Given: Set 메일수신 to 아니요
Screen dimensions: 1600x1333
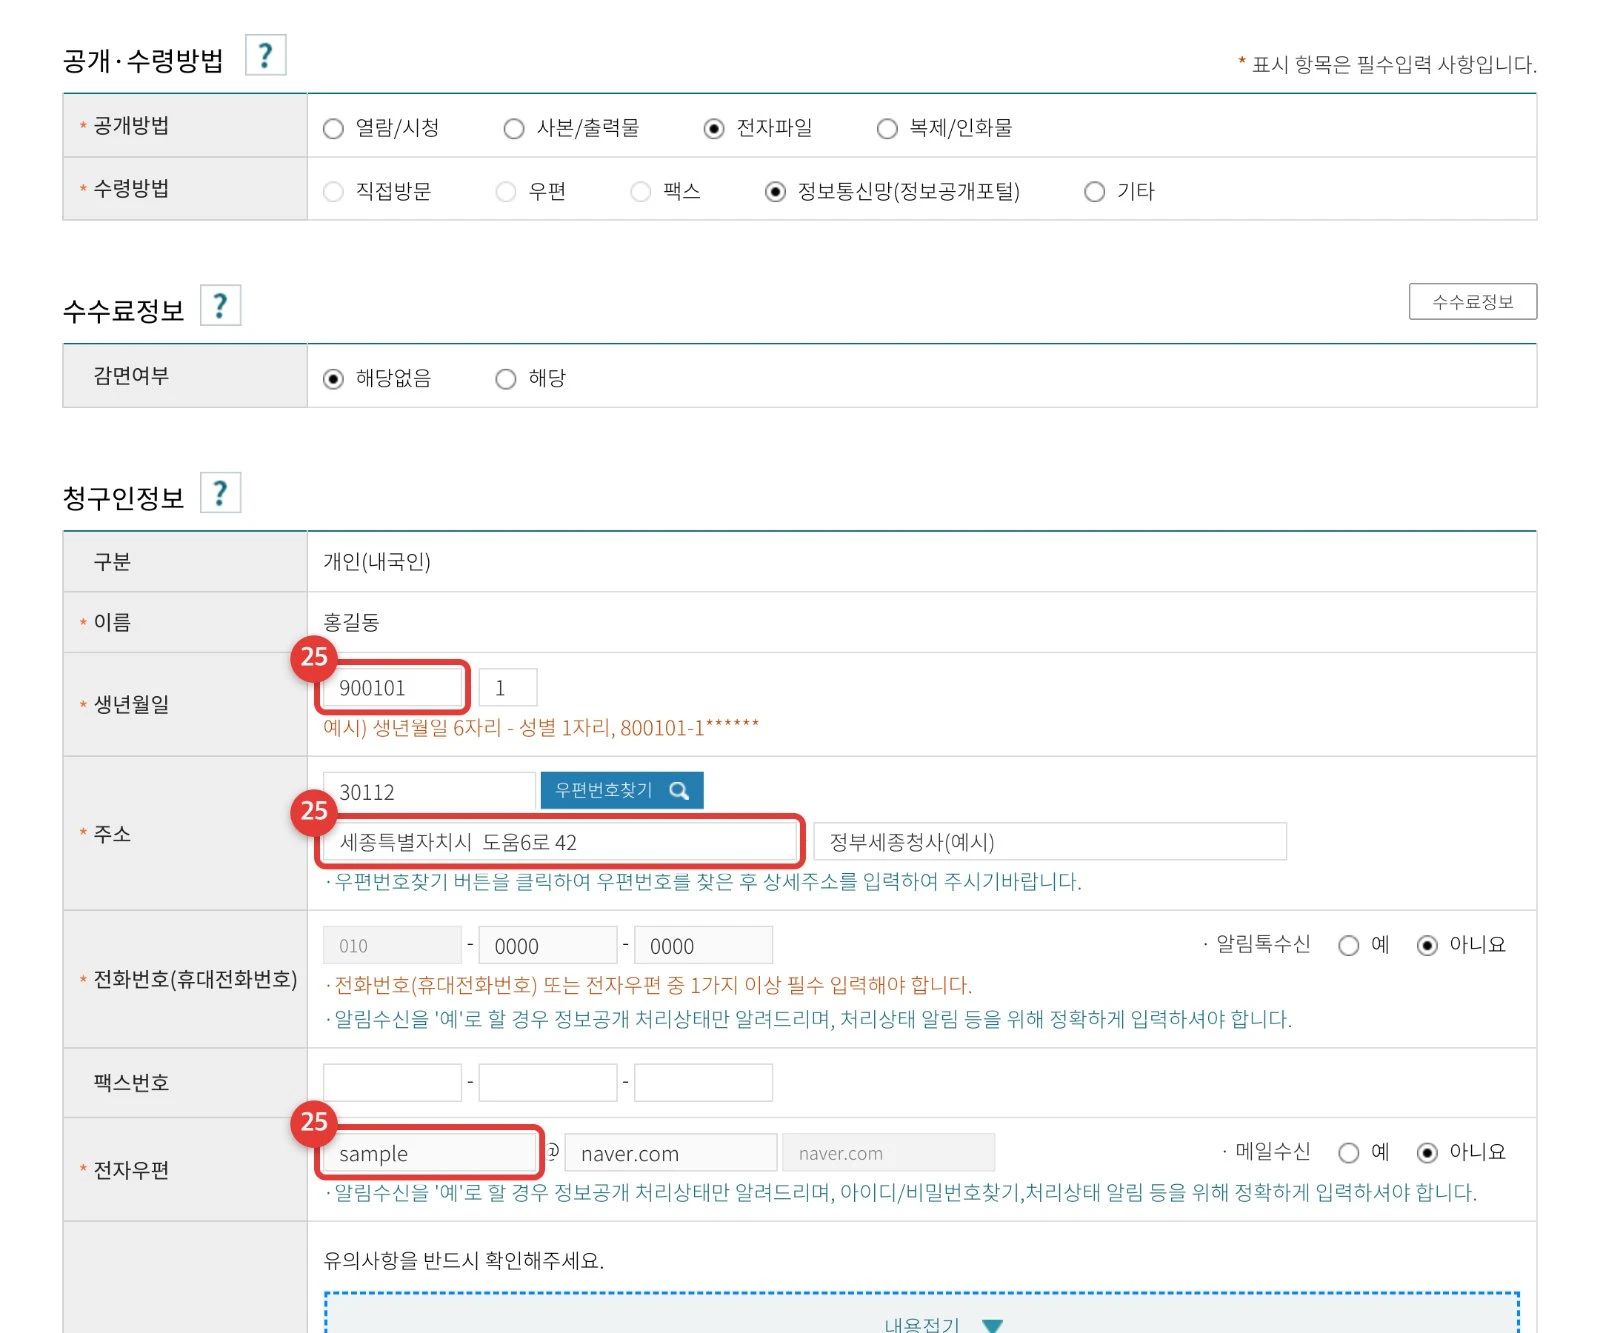Looking at the screenshot, I should [x=1428, y=1153].
